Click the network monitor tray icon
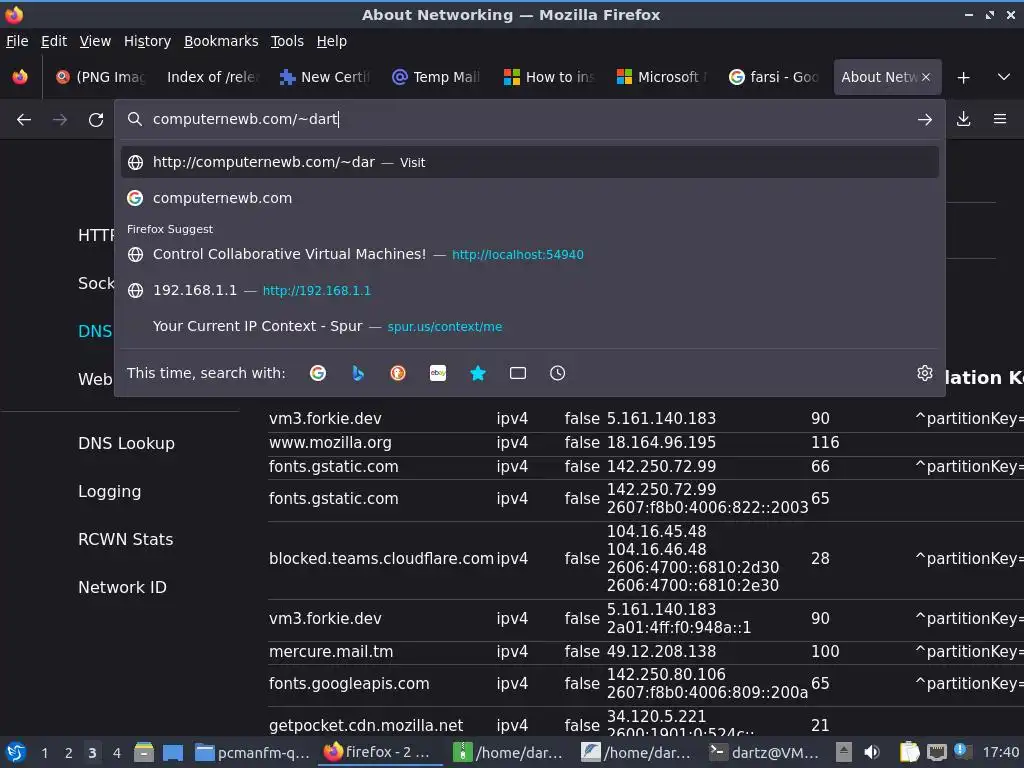This screenshot has width=1024, height=768. [x=937, y=752]
